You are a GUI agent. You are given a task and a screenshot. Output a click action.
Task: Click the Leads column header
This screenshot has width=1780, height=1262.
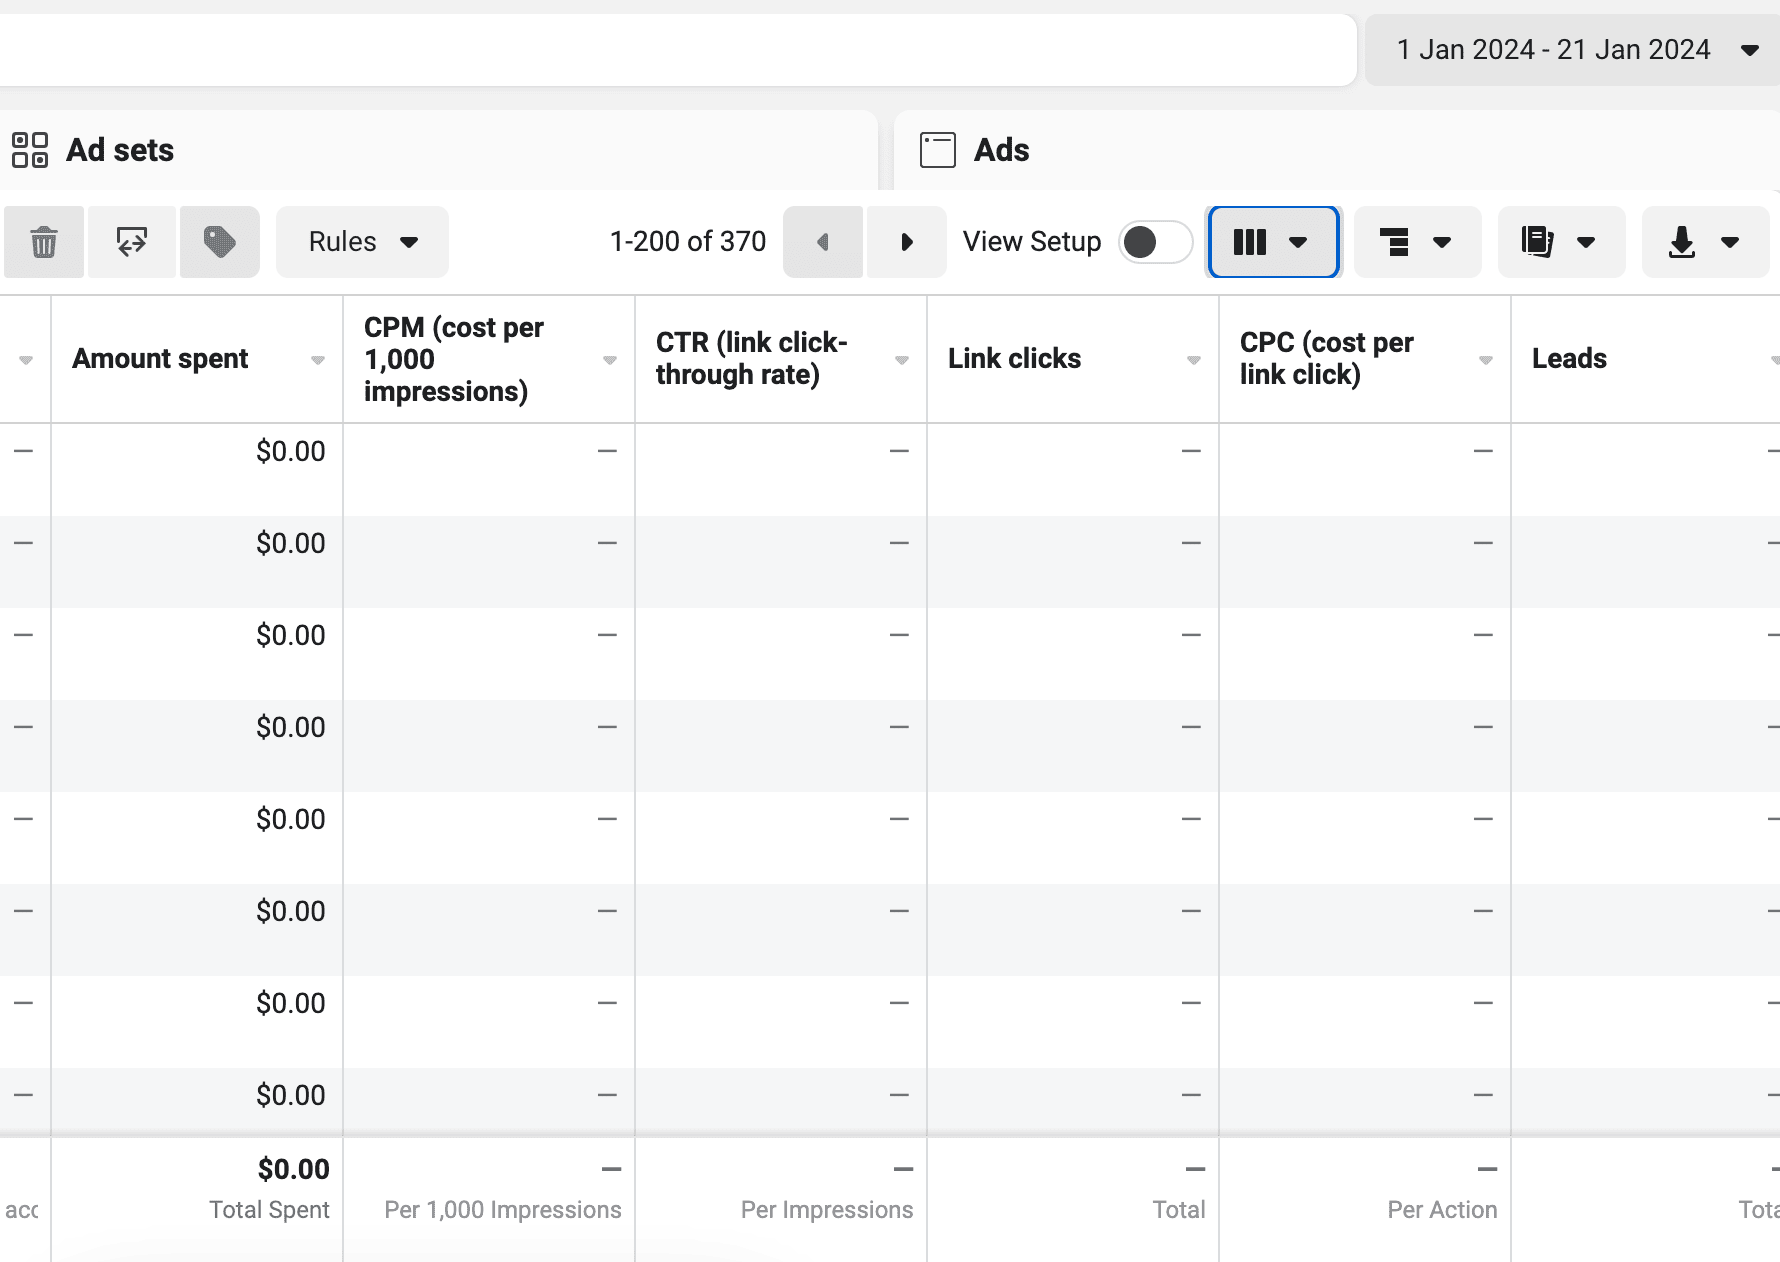(x=1569, y=359)
